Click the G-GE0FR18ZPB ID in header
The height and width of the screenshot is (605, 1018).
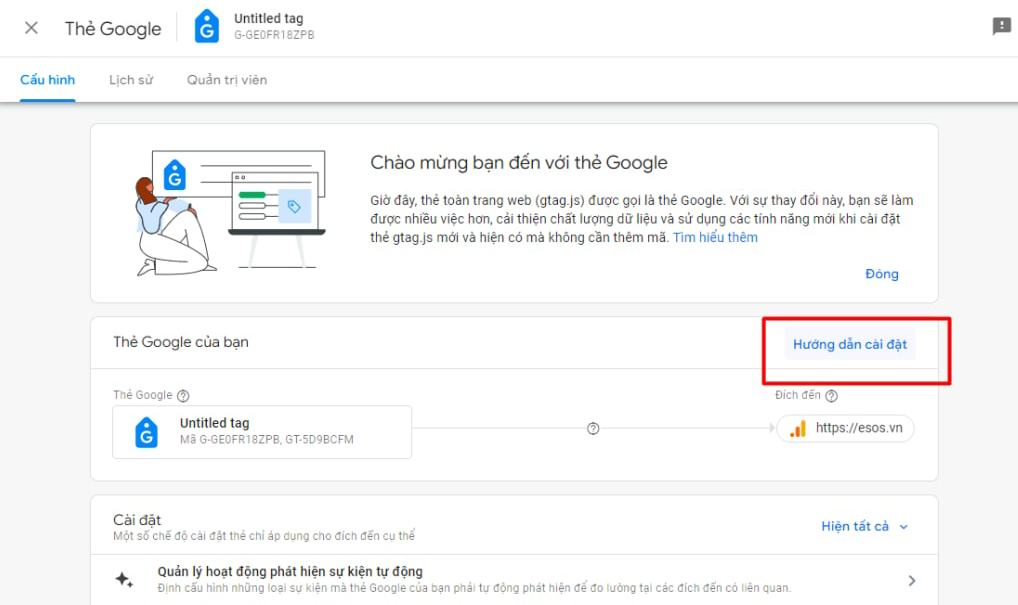click(274, 35)
